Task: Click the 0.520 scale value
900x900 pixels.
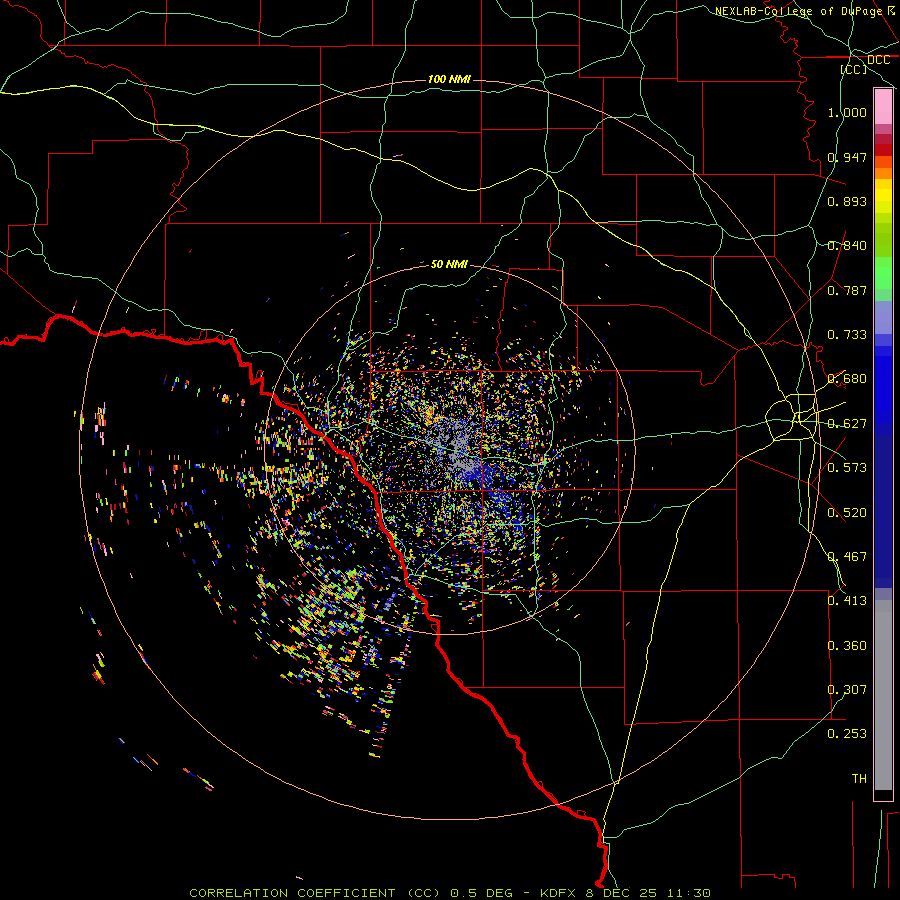Action: tap(847, 513)
